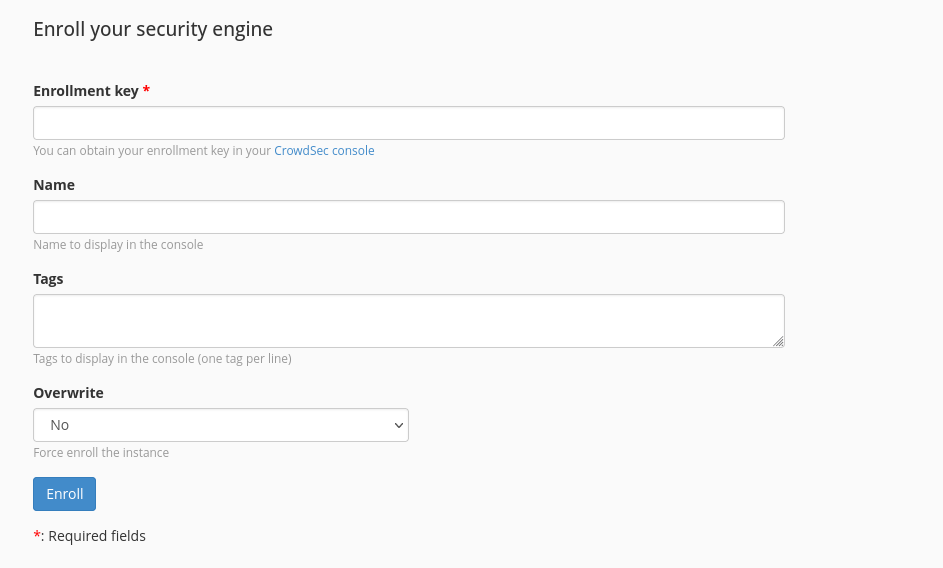Click the Overwrite label text
Viewport: 943px width, 568px height.
coord(68,393)
